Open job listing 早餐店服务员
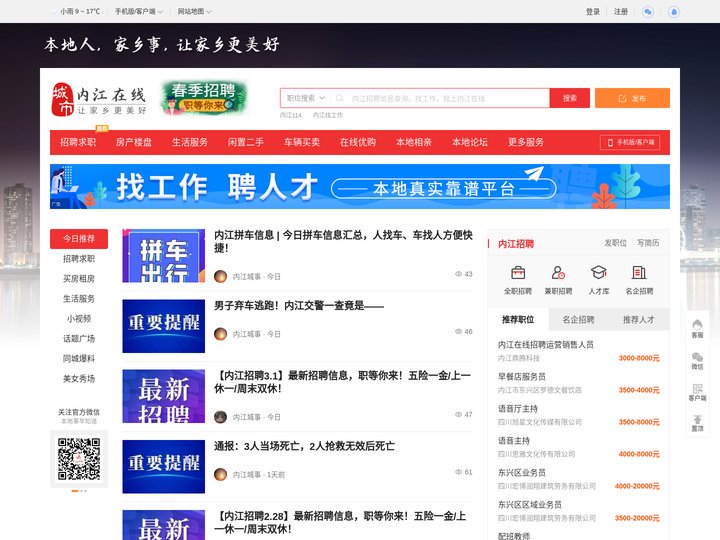This screenshot has width=720, height=540. click(522, 377)
